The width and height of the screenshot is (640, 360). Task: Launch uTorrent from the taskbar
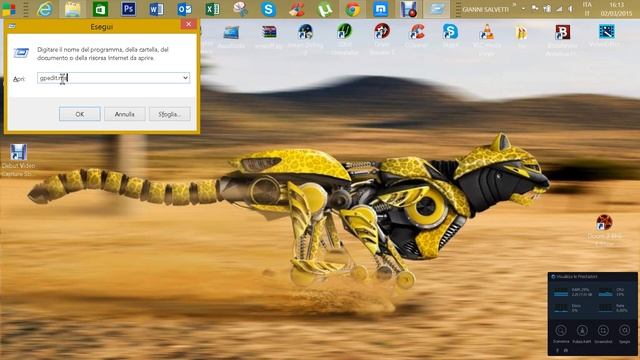coord(324,9)
